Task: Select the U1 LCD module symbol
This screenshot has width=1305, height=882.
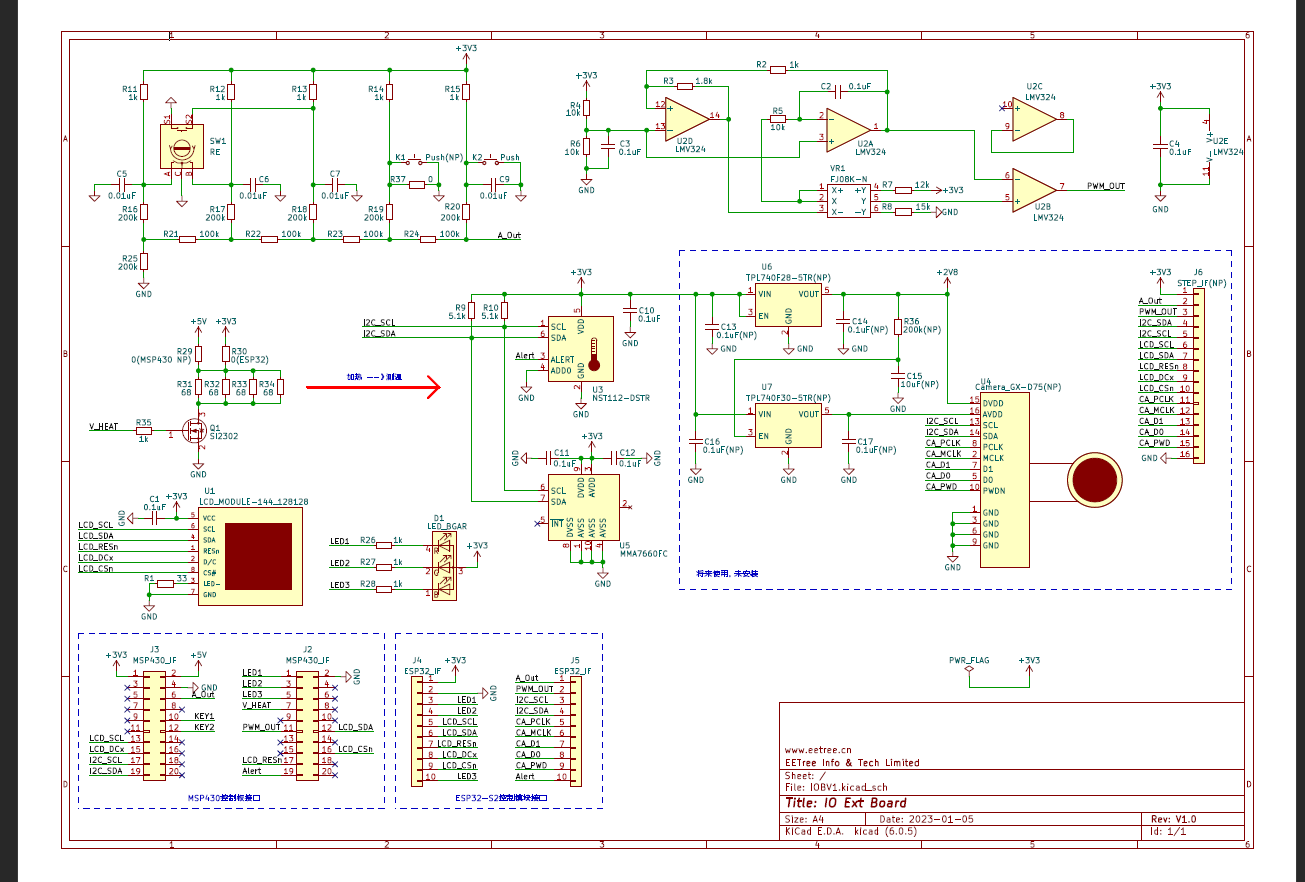Action: point(251,556)
